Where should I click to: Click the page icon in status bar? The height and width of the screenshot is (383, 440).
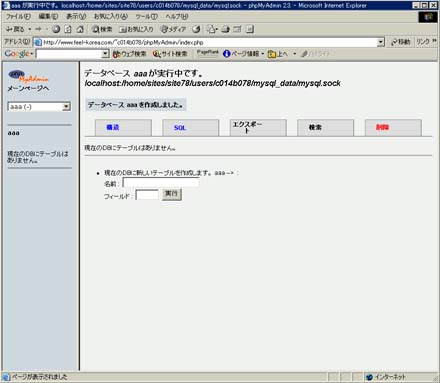[x=6, y=377]
